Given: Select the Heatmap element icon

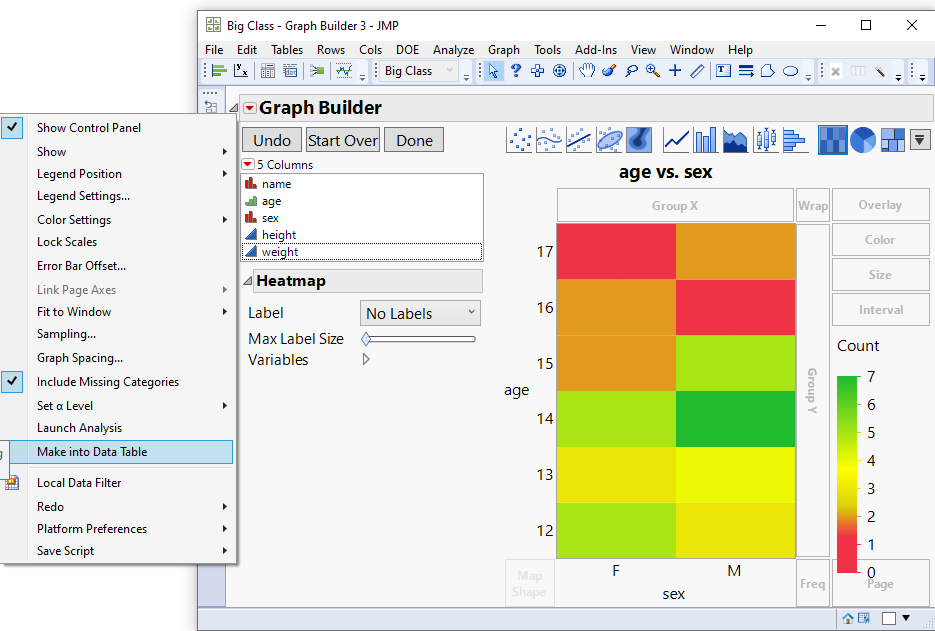Looking at the screenshot, I should click(x=833, y=140).
